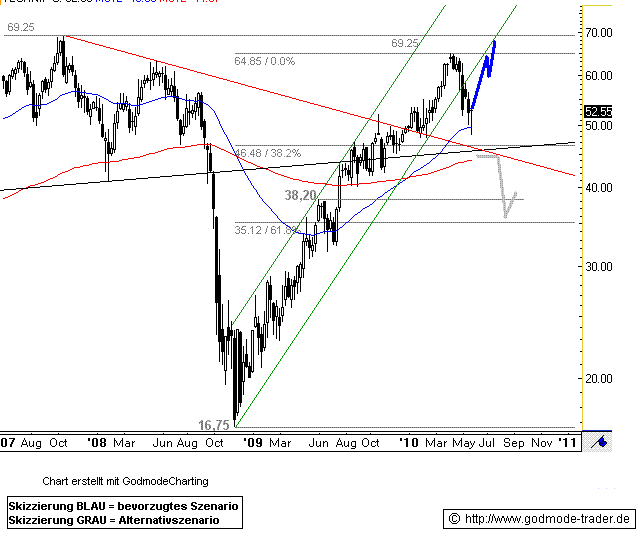Click the blue preferred-scenario arrow tip
639x555 pixels.
[x=494, y=40]
